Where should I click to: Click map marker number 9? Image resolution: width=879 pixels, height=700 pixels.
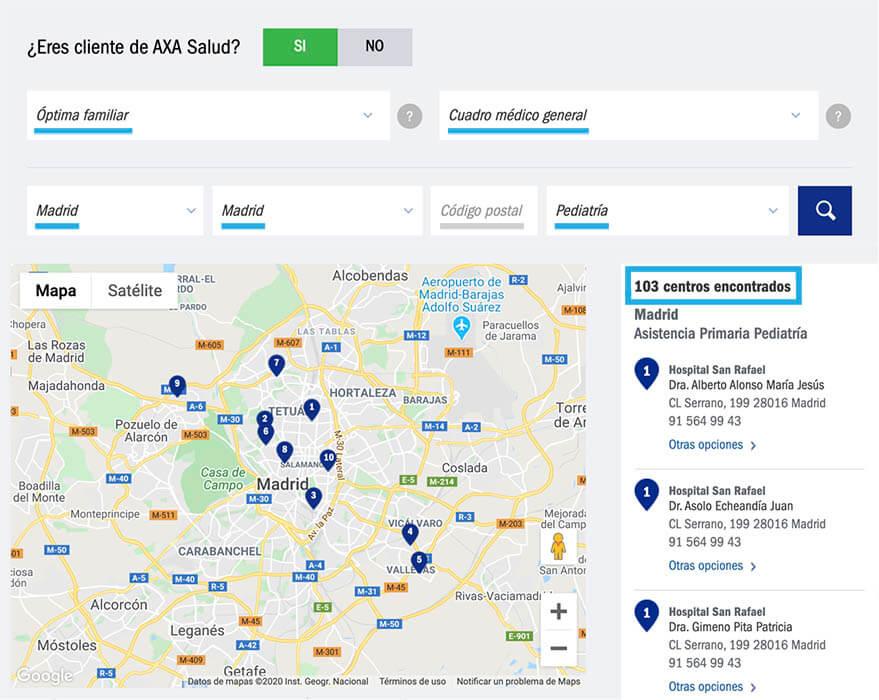click(x=177, y=386)
